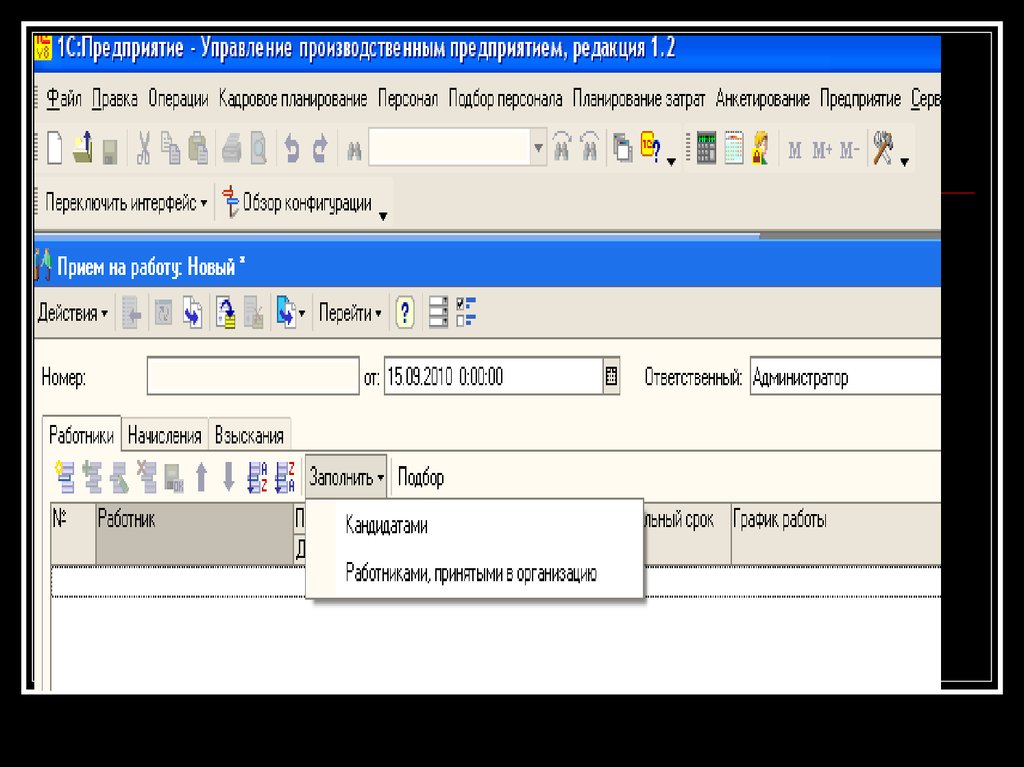Expand the Действия dropdown
The height and width of the screenshot is (767, 1024).
click(x=73, y=313)
